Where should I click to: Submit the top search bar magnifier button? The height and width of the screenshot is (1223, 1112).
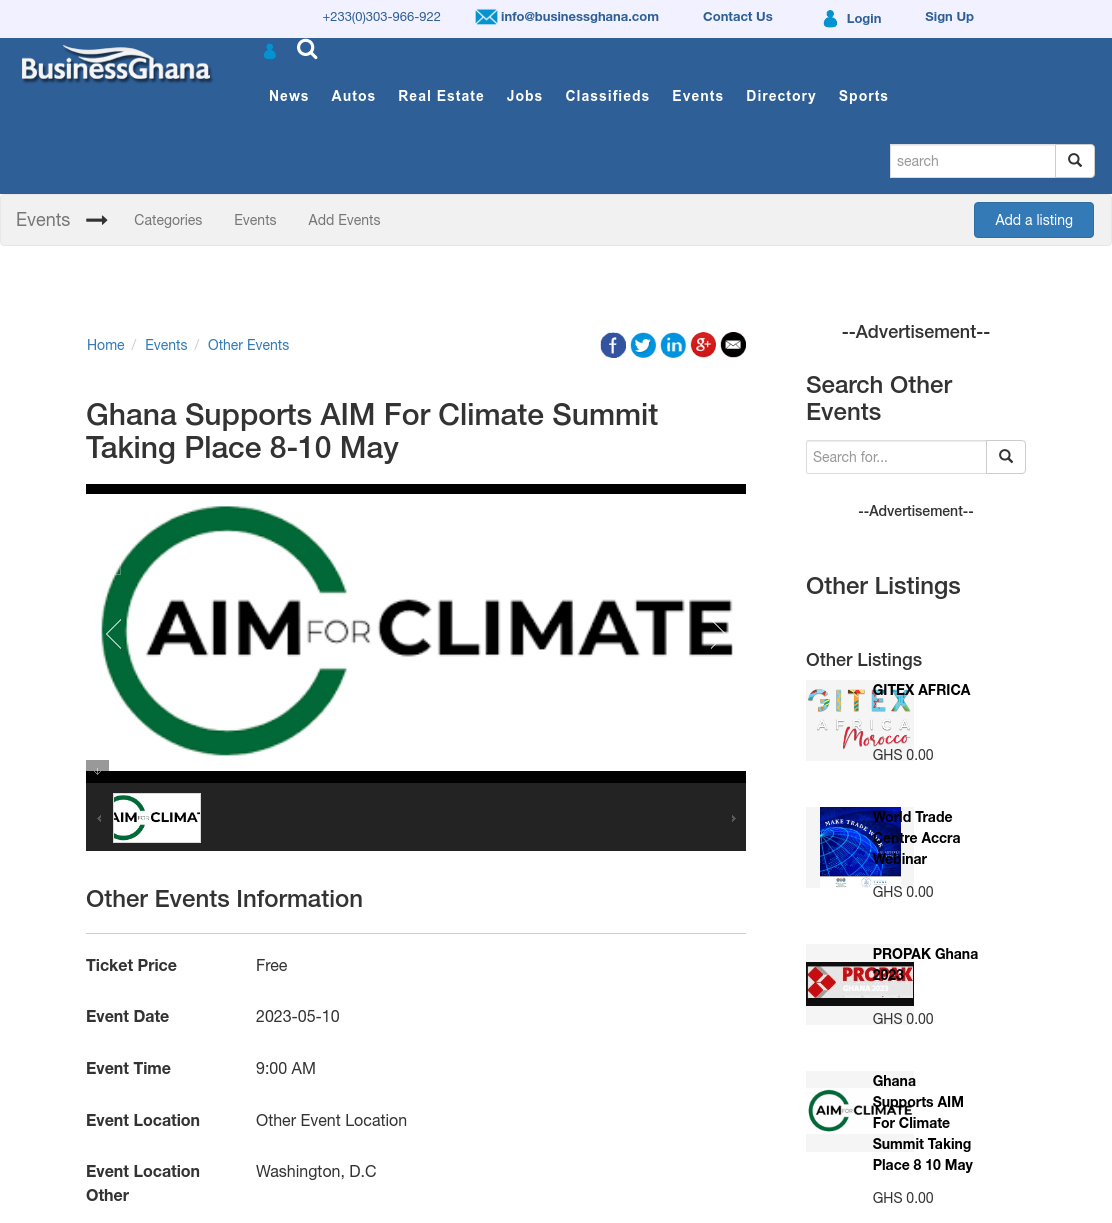tap(1075, 161)
